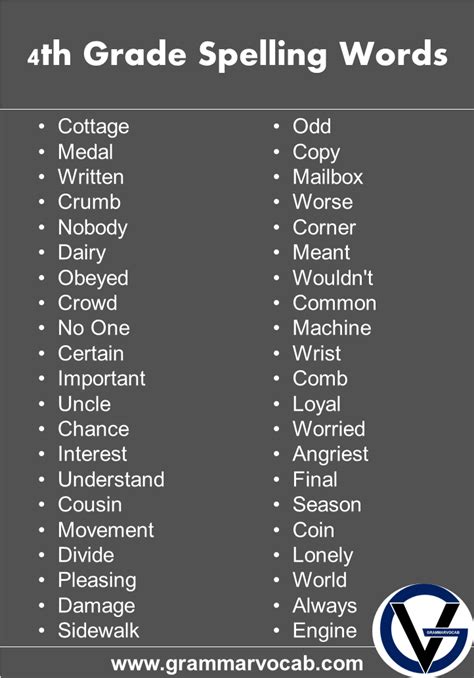Select the word Sidewalk
The height and width of the screenshot is (678, 474).
99,630
